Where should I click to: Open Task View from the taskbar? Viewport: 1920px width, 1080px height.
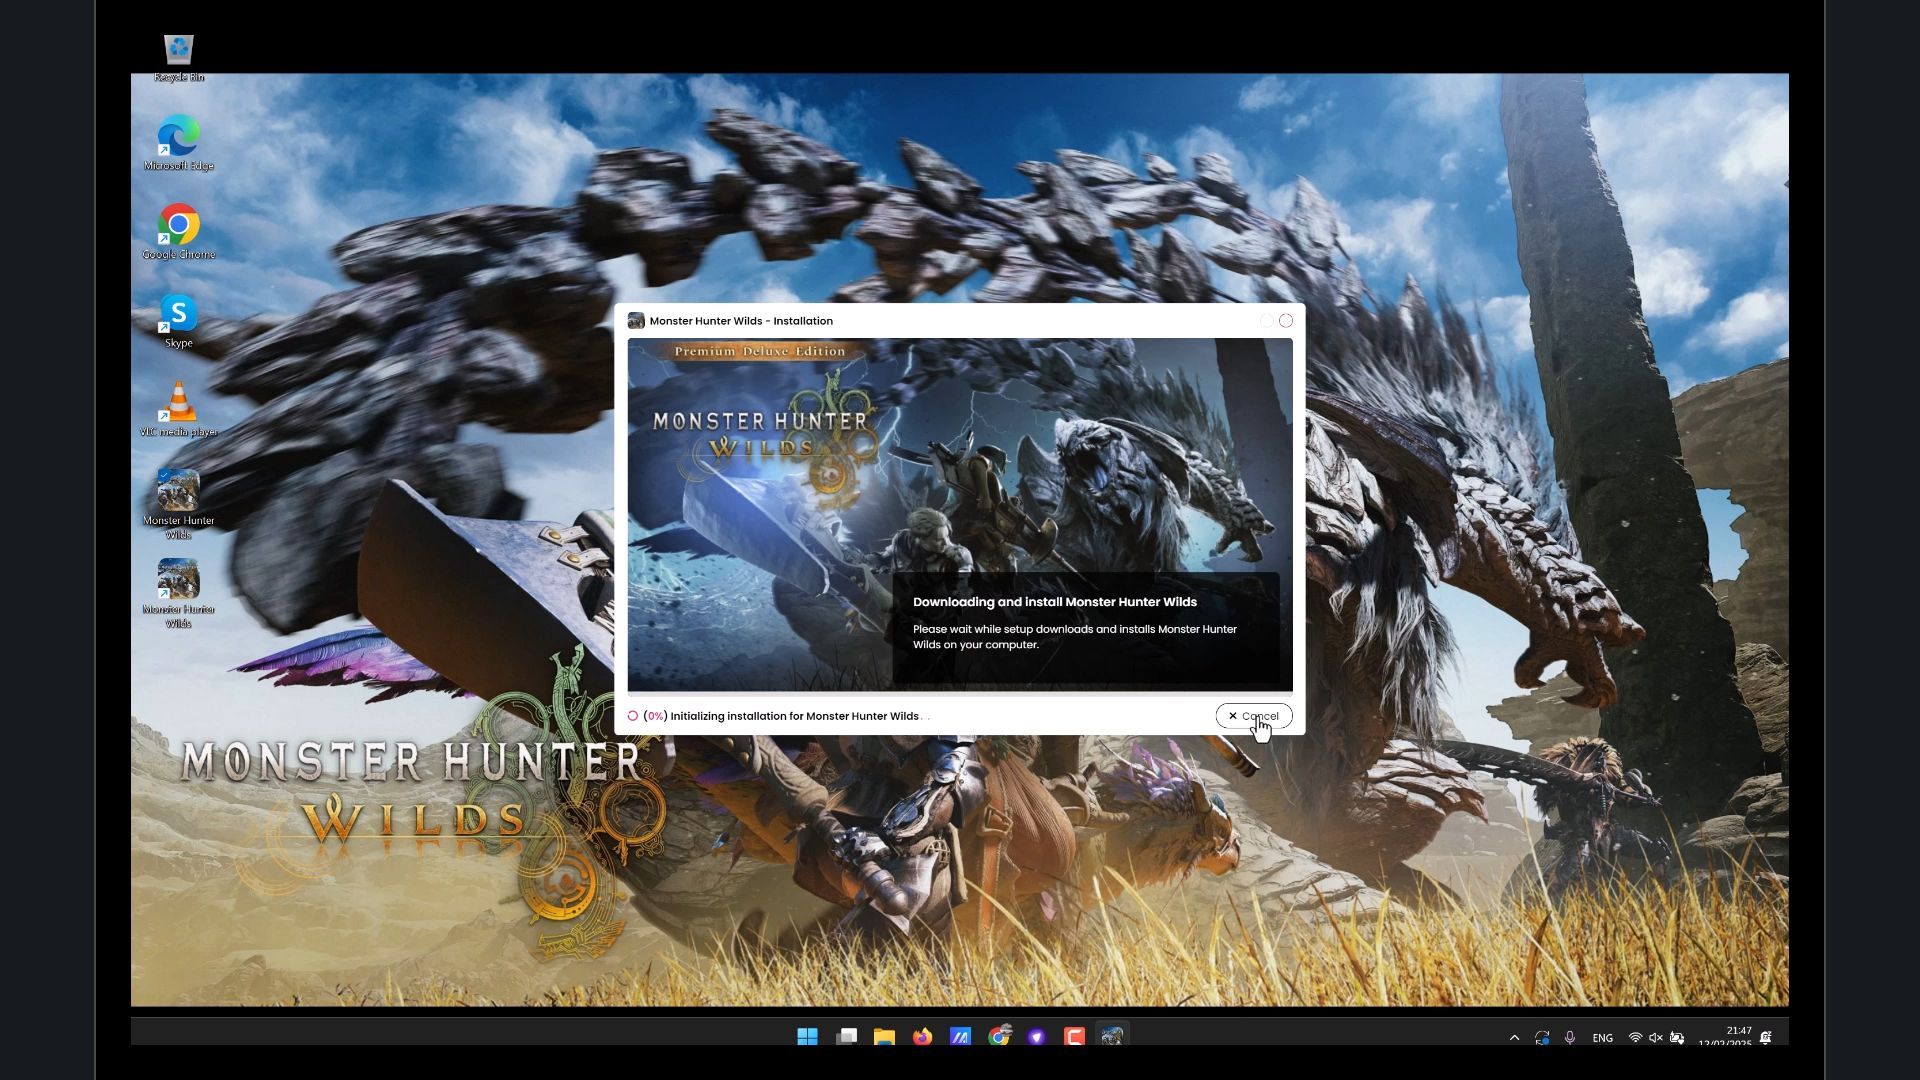click(x=846, y=1037)
